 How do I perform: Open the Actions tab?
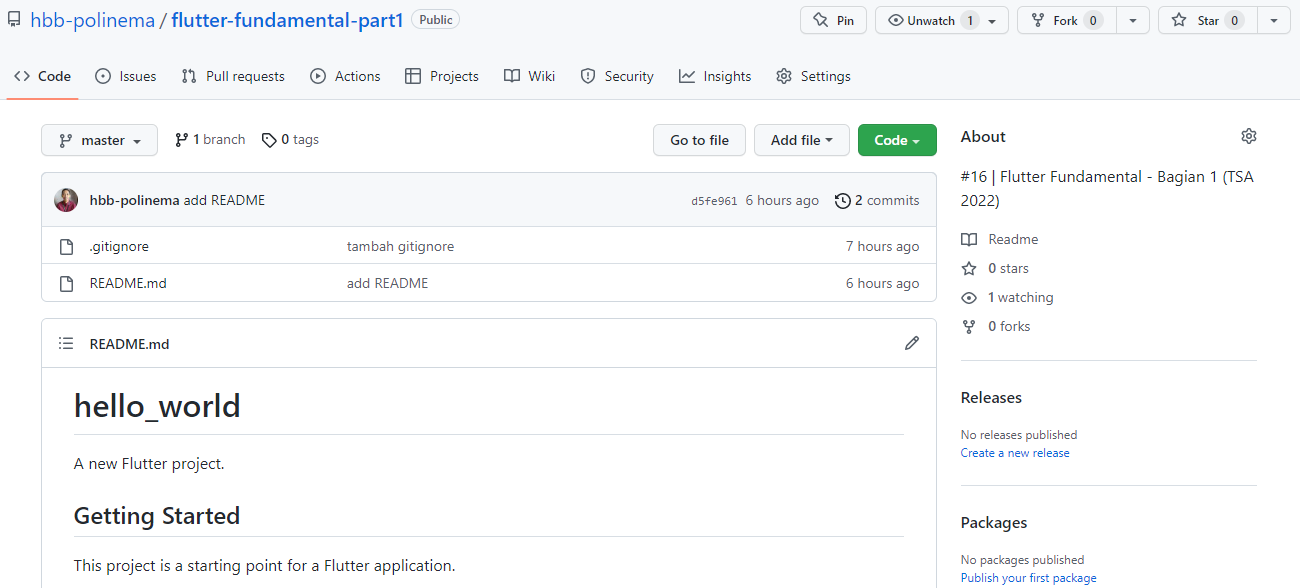[x=345, y=75]
